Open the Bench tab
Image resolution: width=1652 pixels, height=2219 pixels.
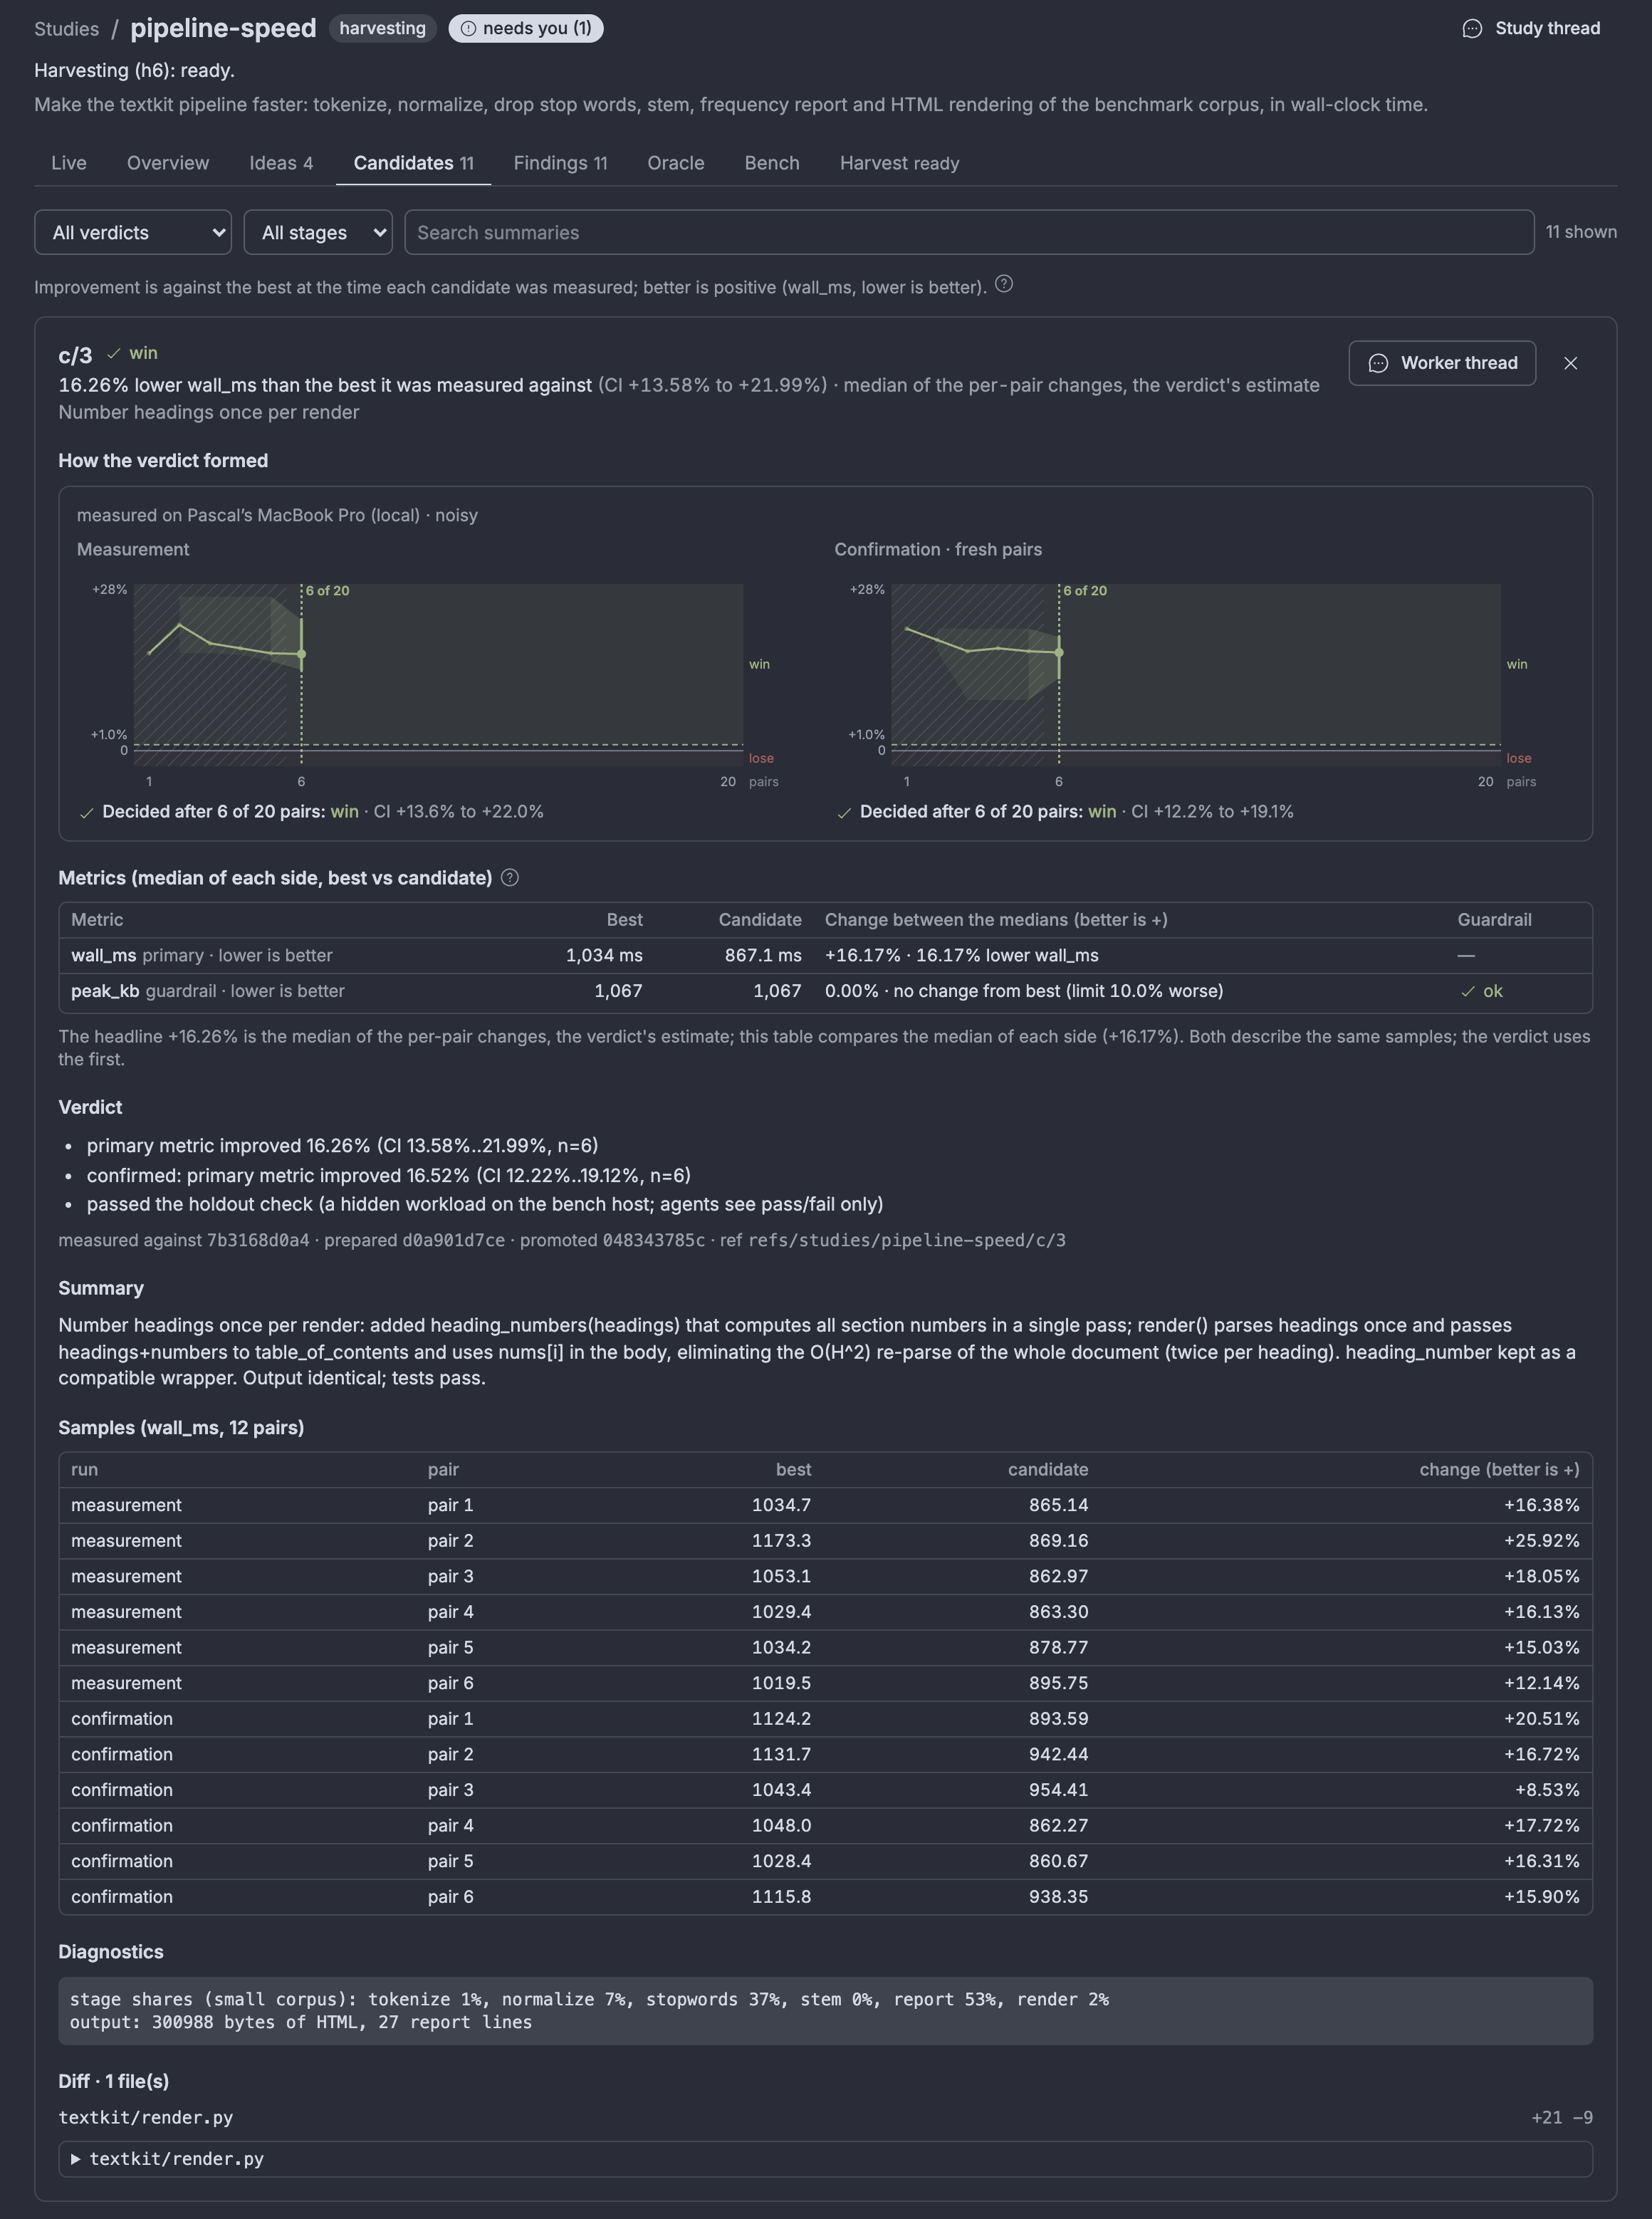pos(772,163)
